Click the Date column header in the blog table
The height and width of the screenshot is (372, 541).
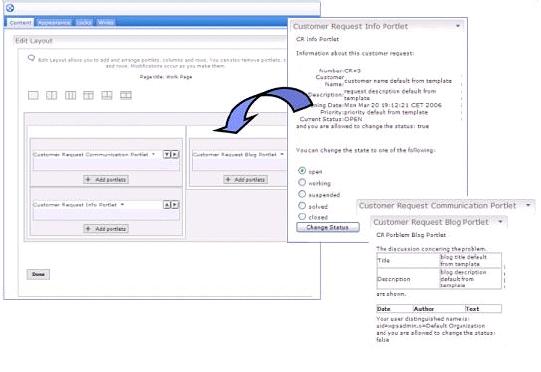[384, 309]
